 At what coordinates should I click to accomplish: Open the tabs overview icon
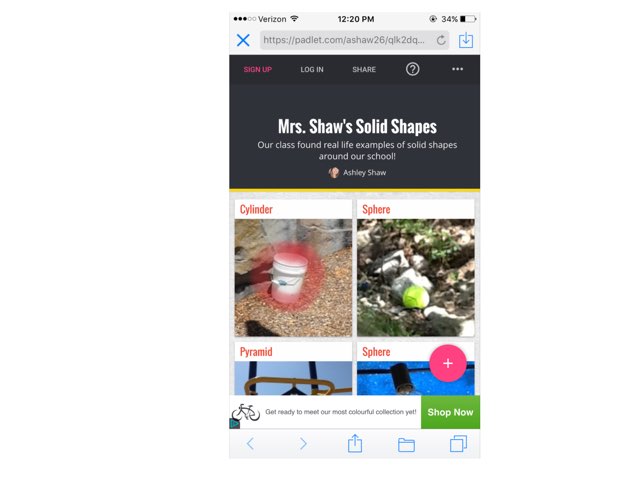[x=458, y=443]
